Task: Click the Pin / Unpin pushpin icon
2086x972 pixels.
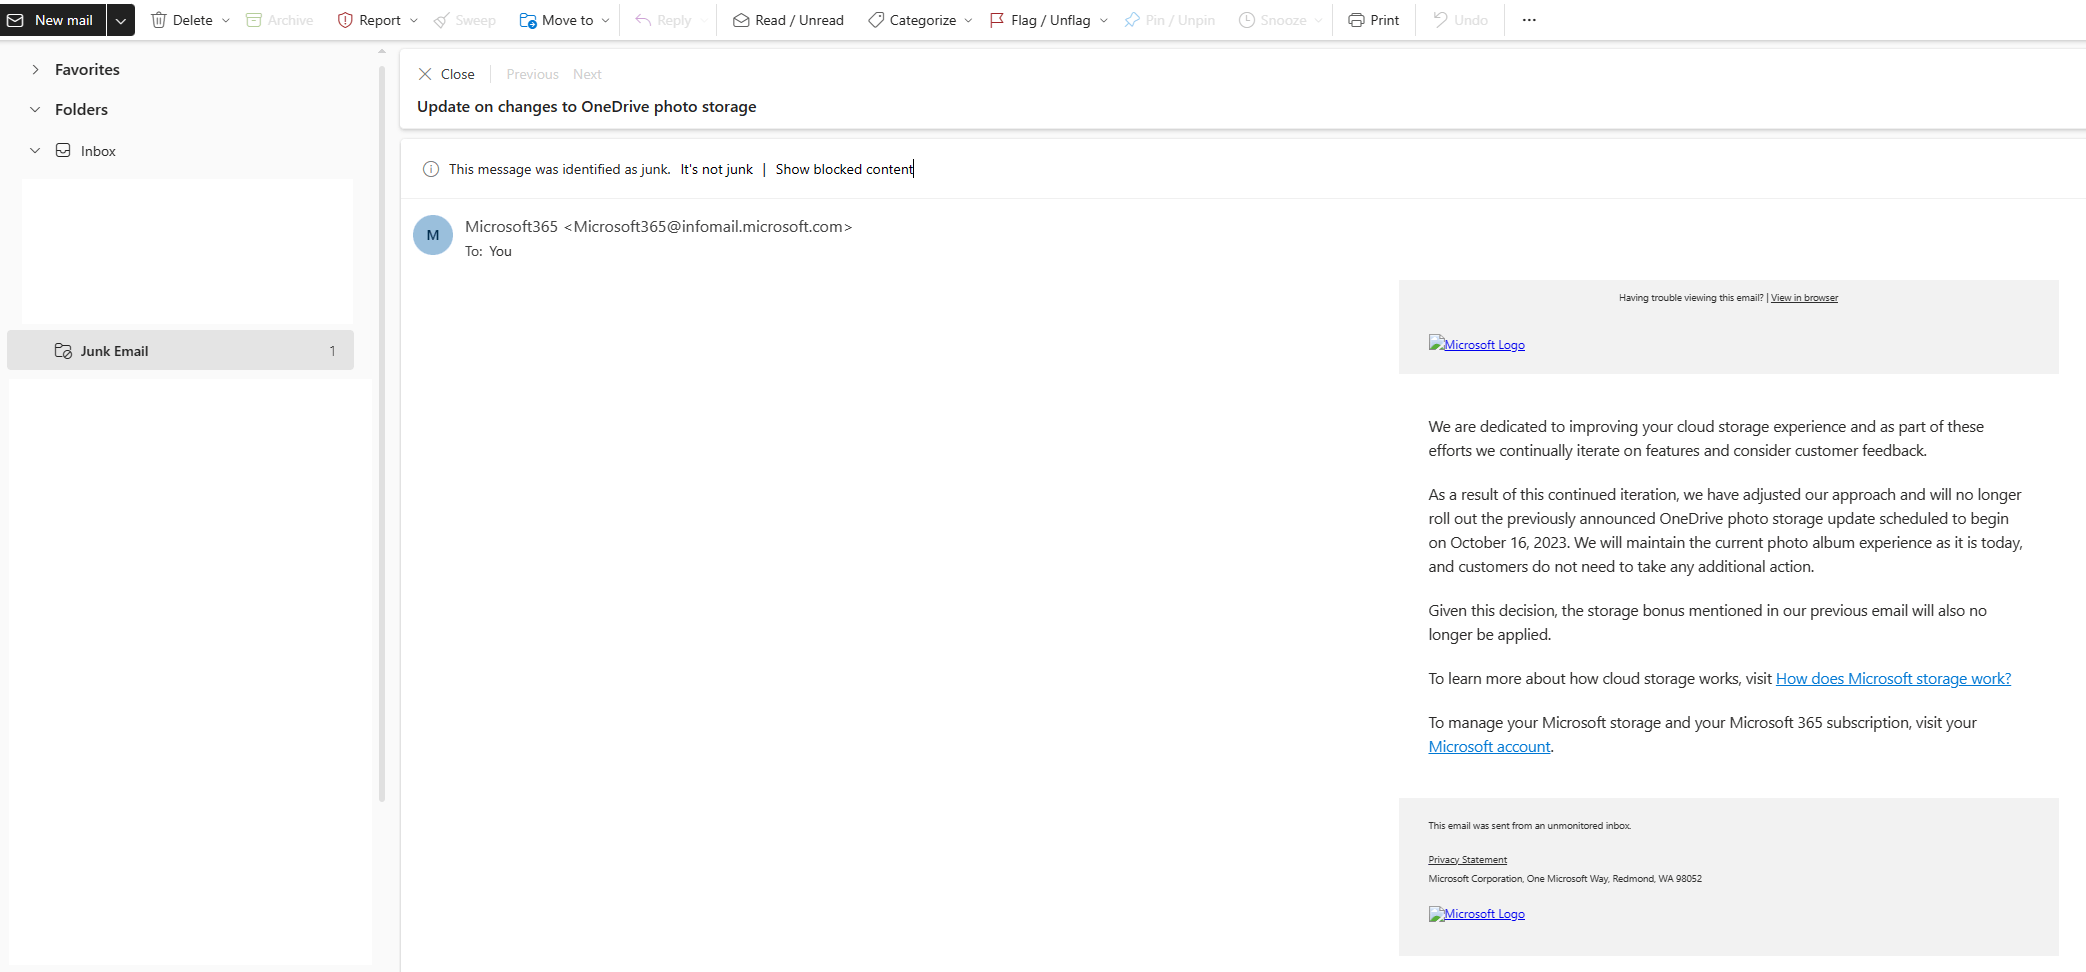Action: (x=1132, y=20)
